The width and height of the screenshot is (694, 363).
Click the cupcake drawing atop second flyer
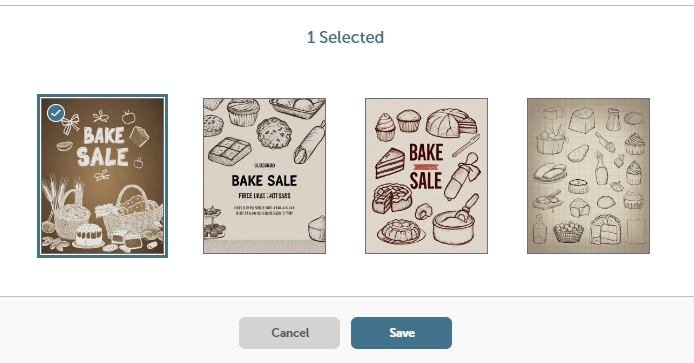[x=243, y=111]
